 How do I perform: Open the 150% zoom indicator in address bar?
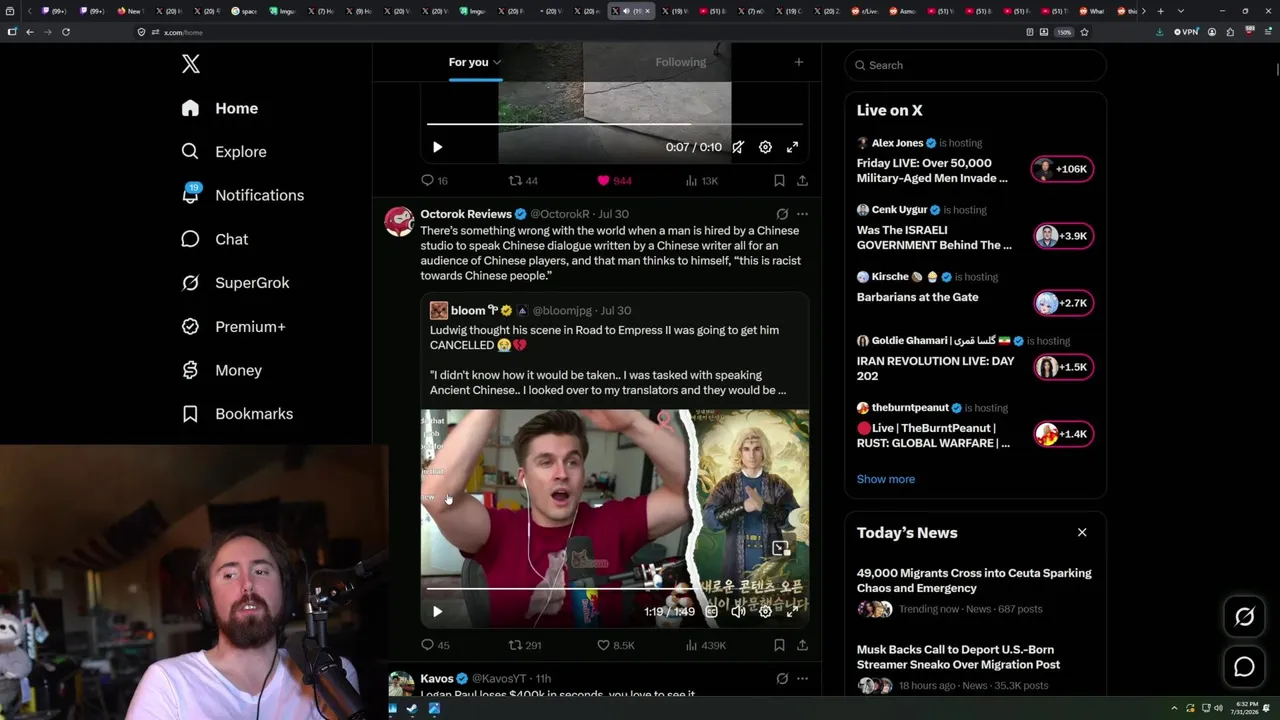point(1064,32)
